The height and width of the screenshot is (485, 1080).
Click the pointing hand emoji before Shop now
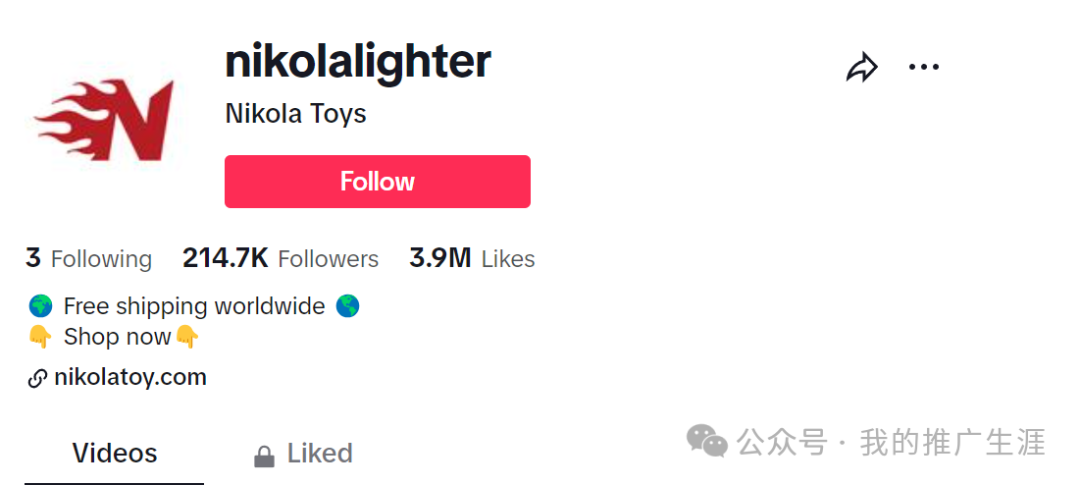40,337
